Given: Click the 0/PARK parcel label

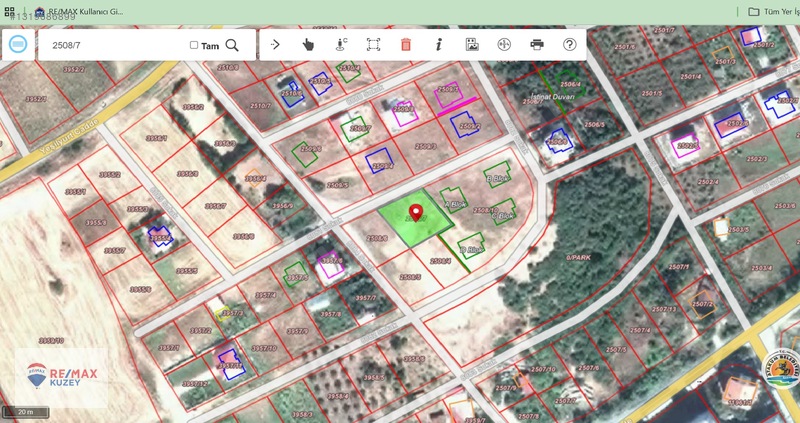Looking at the screenshot, I should point(579,258).
